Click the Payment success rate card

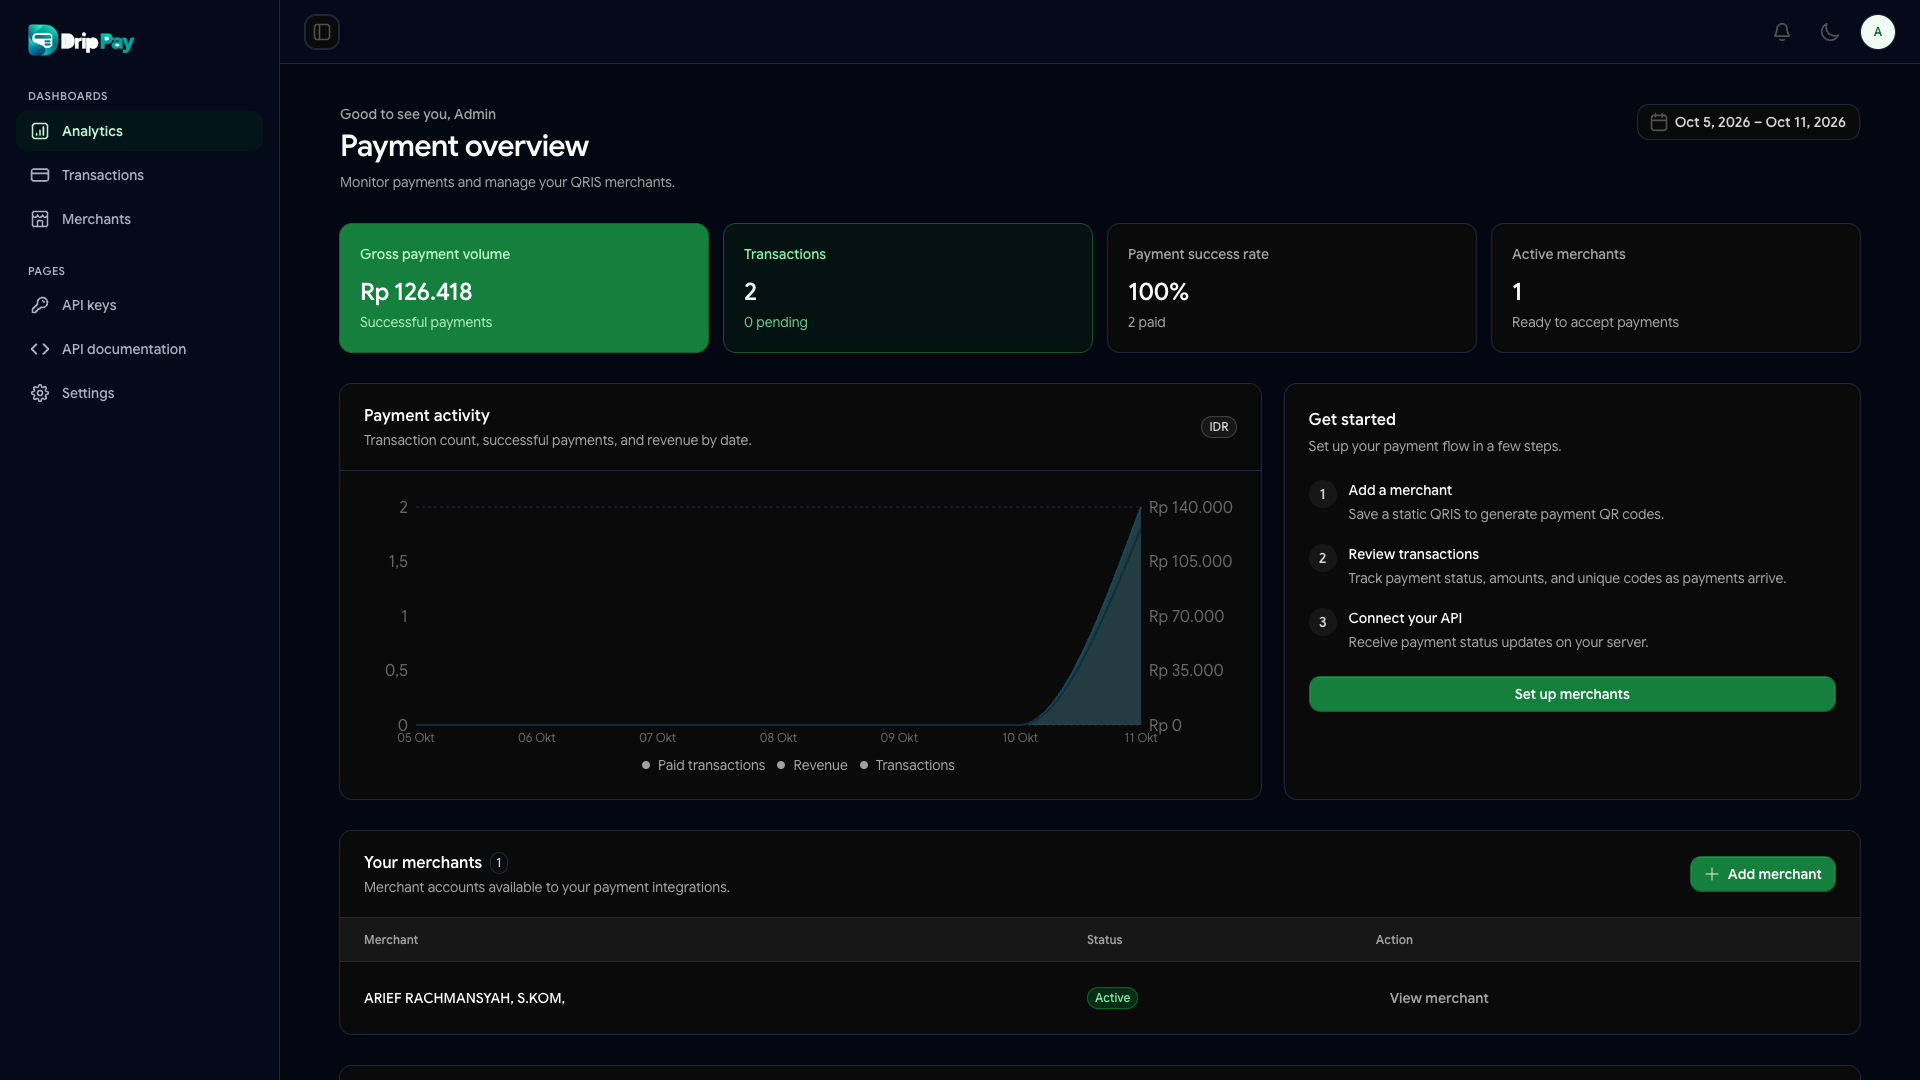pos(1292,288)
